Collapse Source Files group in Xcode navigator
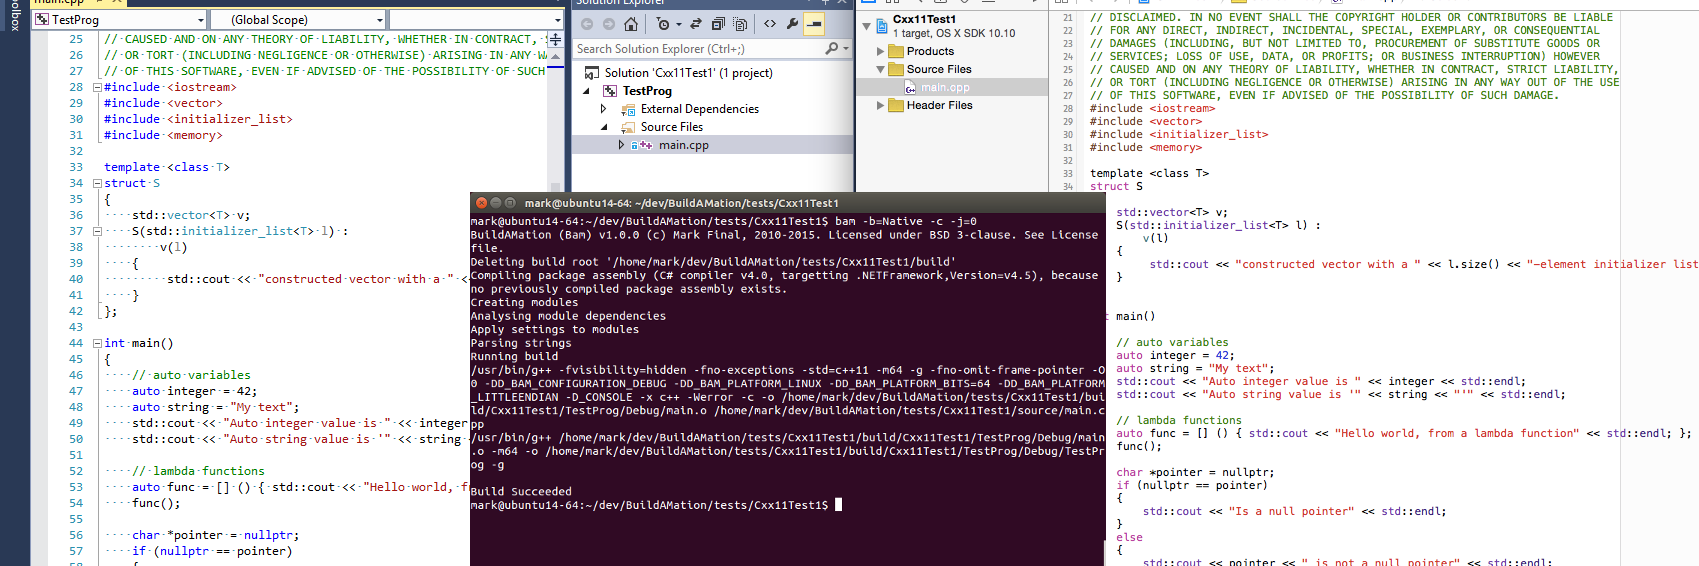This screenshot has height=566, width=1699. pyautogui.click(x=880, y=69)
